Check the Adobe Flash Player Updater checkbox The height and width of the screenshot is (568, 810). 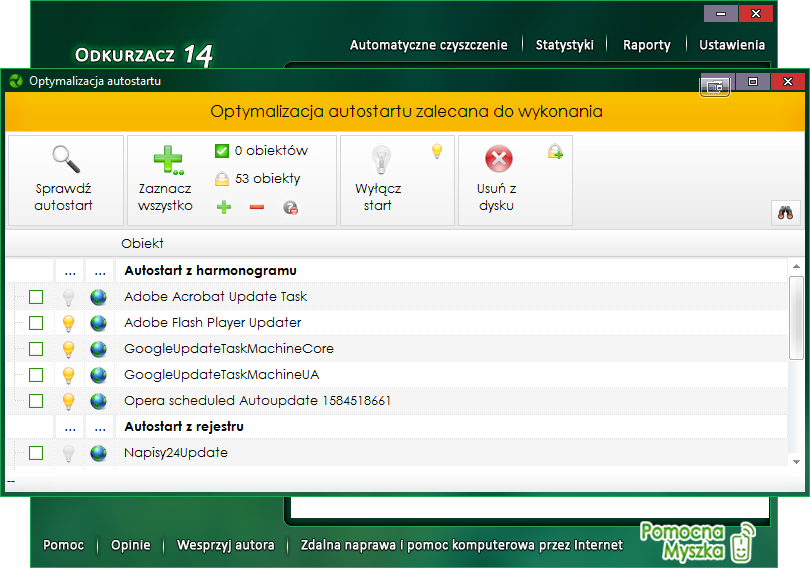pyautogui.click(x=36, y=323)
